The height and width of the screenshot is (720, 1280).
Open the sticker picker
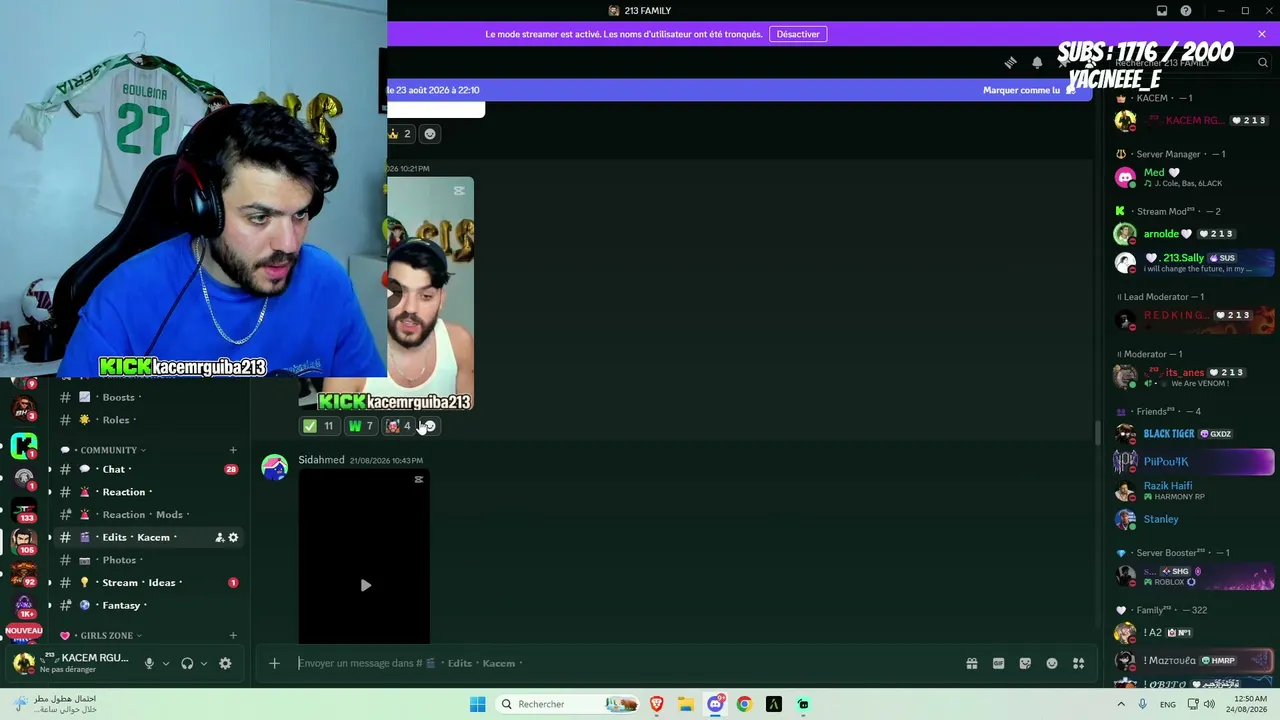(x=1025, y=663)
